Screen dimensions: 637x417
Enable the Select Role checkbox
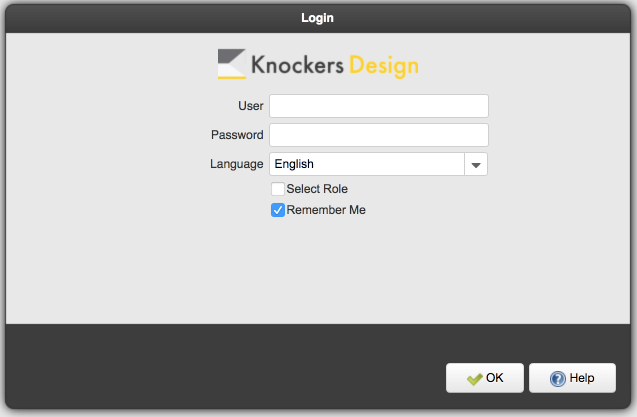click(278, 189)
